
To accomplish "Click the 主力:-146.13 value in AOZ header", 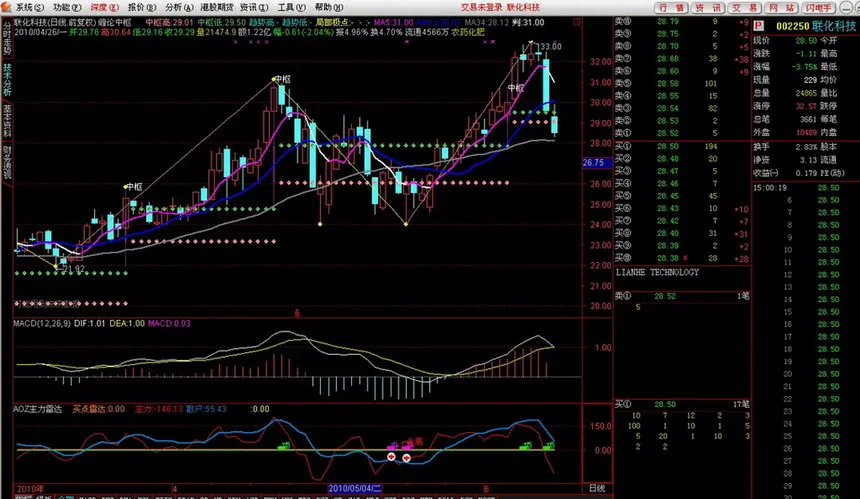I will tap(159, 409).
